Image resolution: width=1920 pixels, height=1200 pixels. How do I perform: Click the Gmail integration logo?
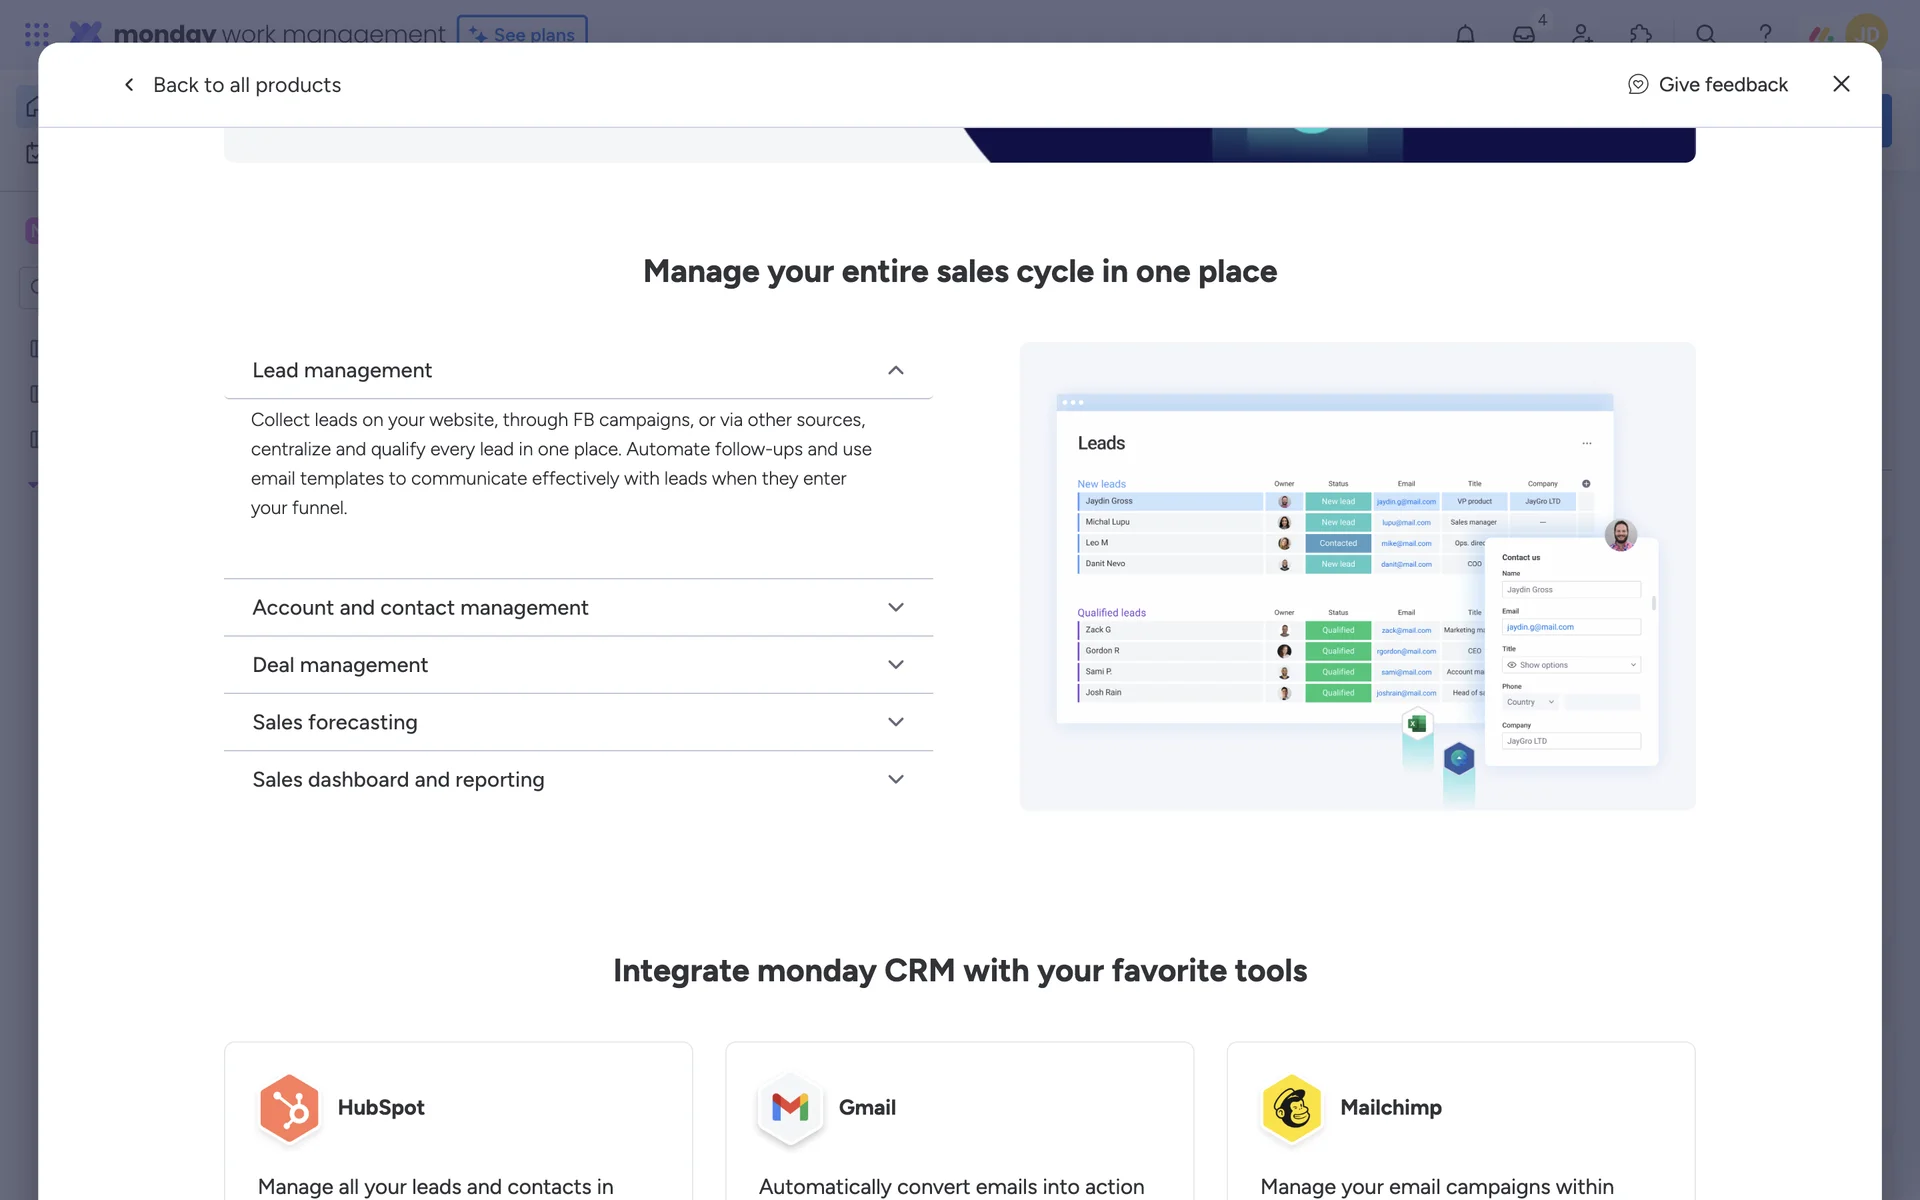tap(790, 1108)
